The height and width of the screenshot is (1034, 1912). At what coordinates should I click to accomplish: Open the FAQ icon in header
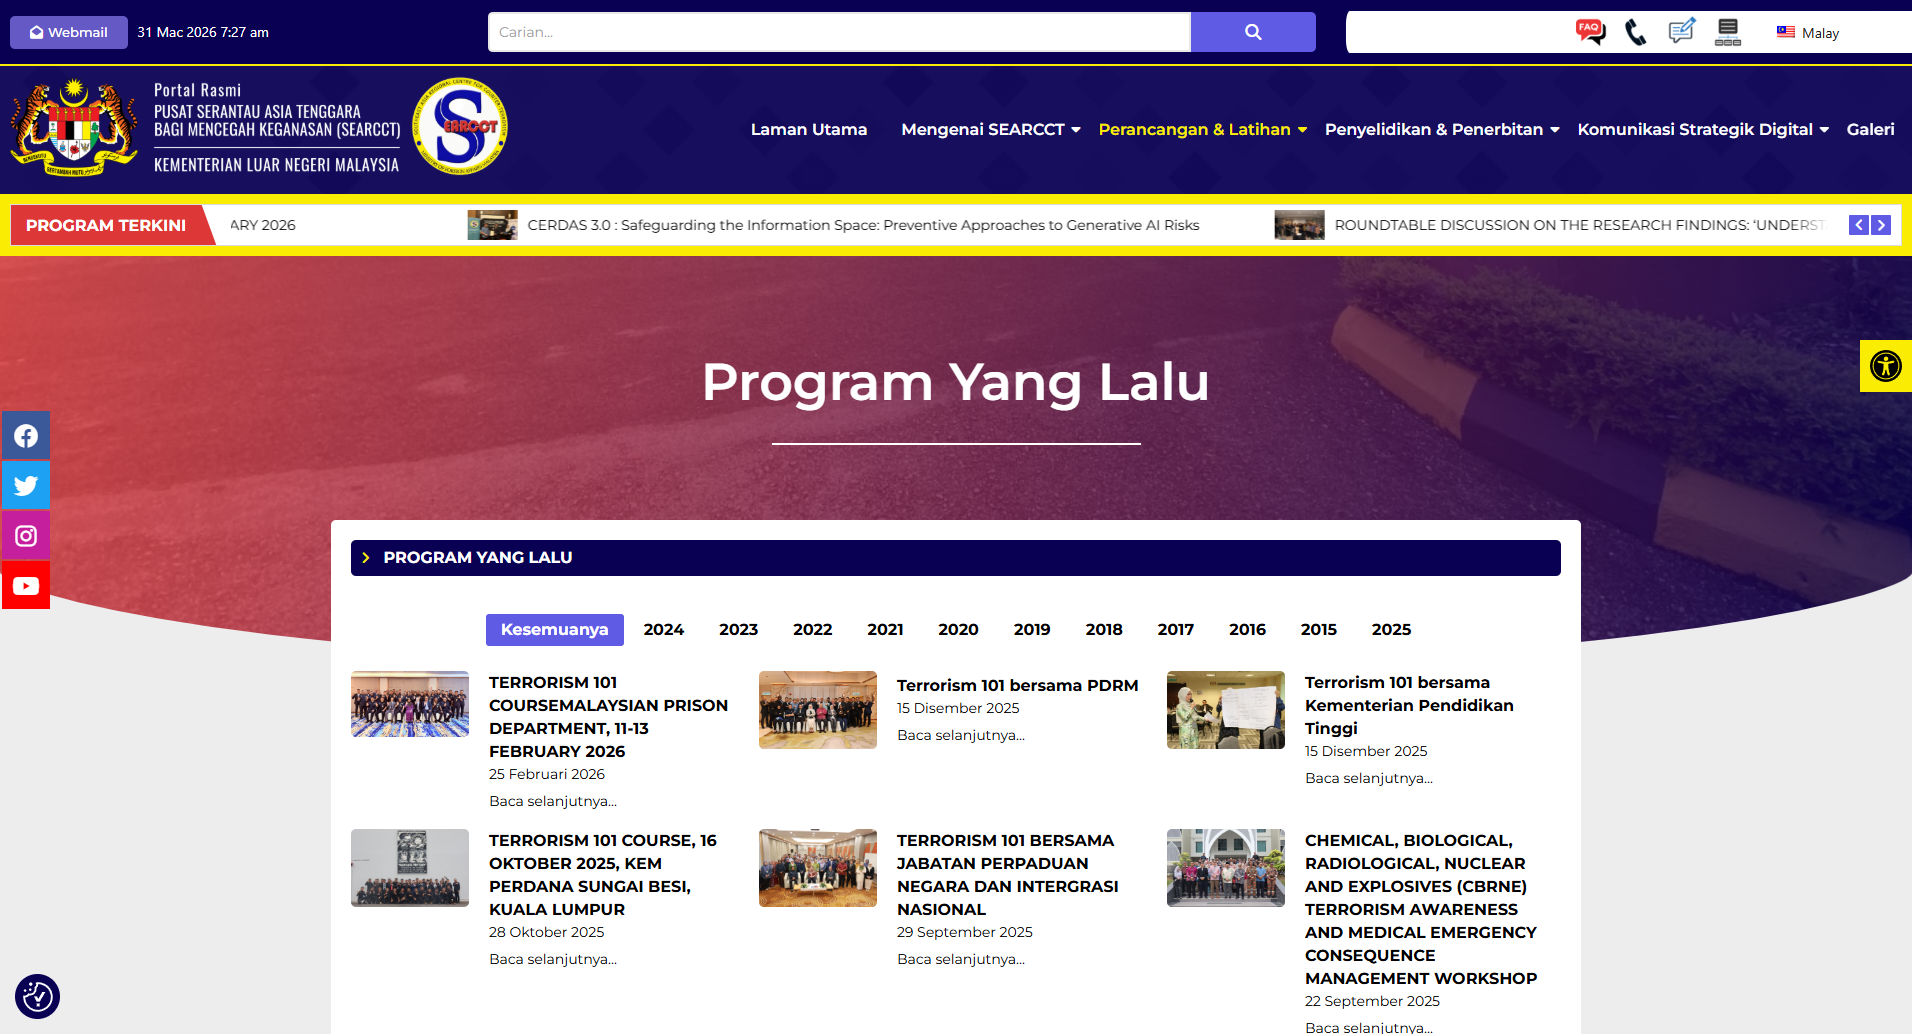pyautogui.click(x=1589, y=32)
